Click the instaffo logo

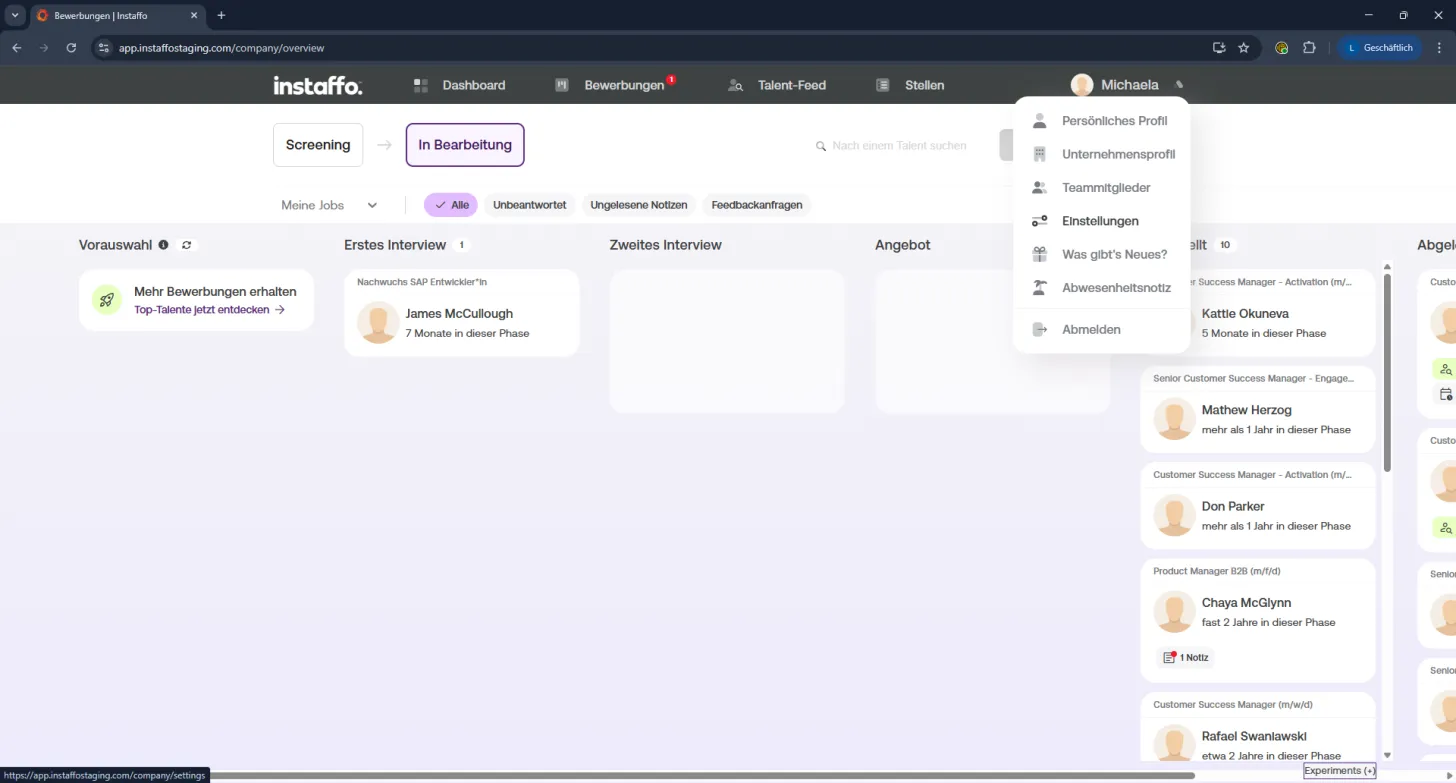tap(318, 86)
